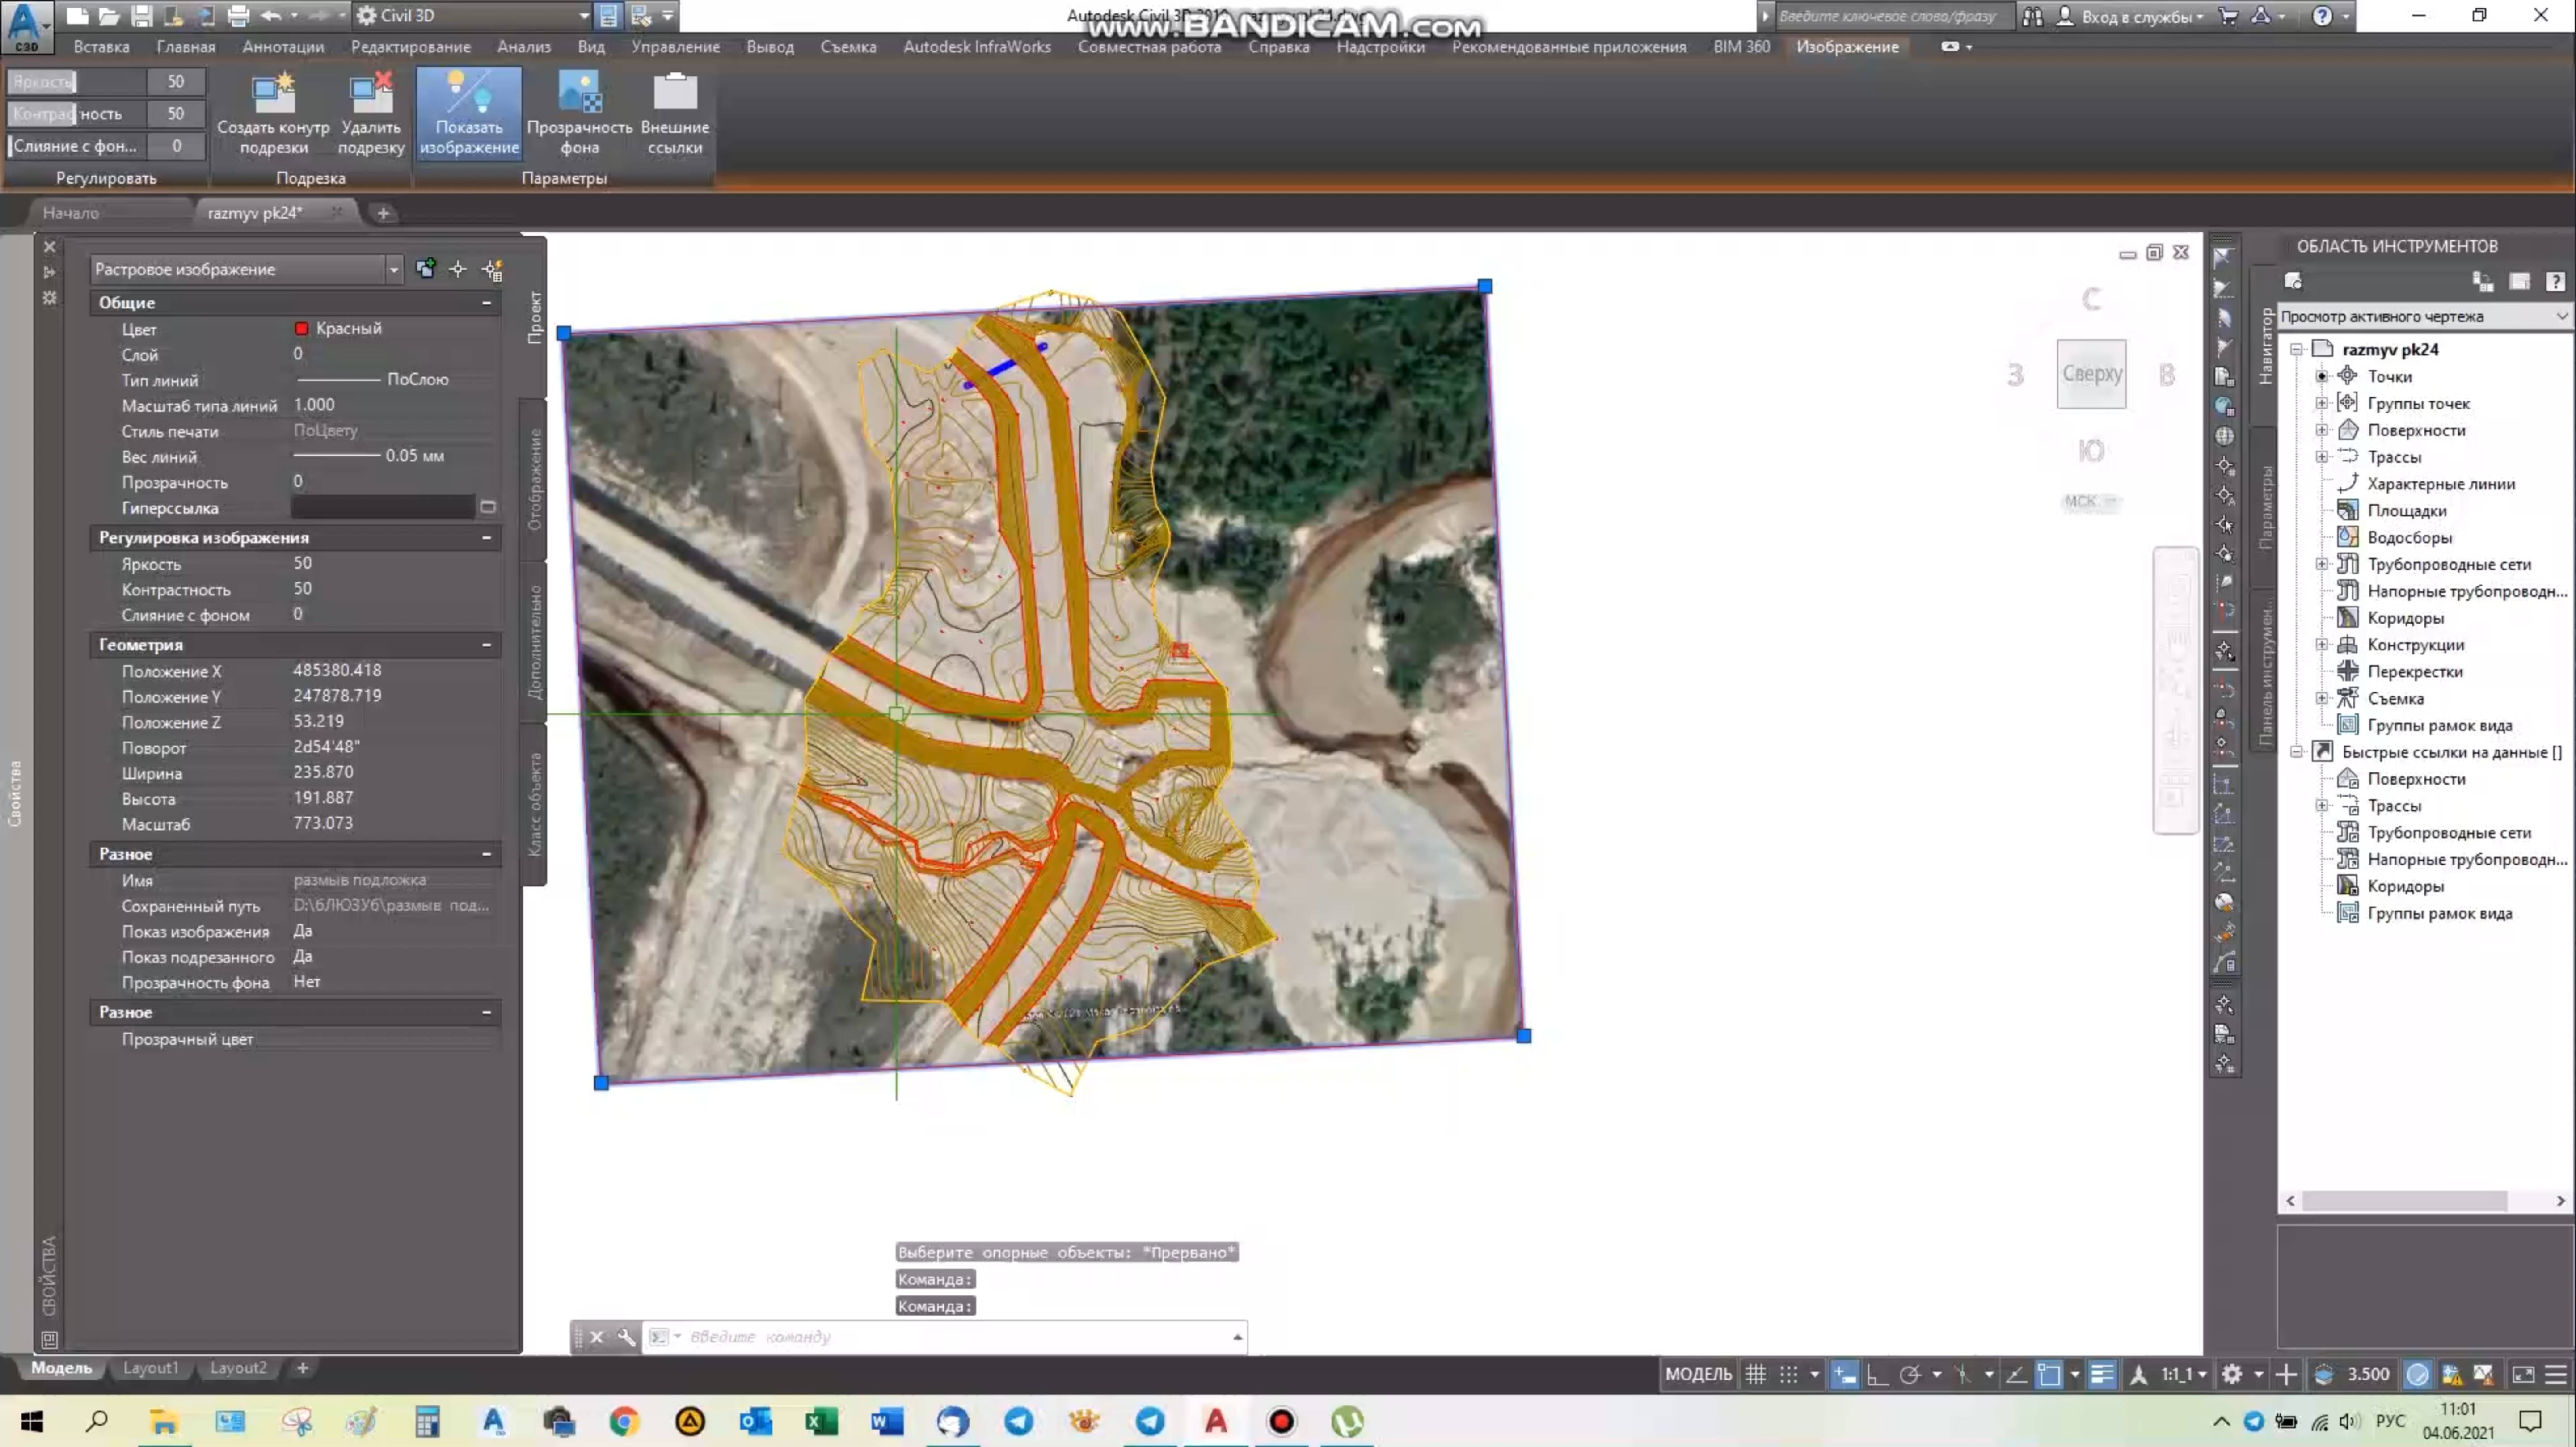Toggle snap mode in status bar
Viewport: 2576px width, 1447px height.
(x=1789, y=1374)
